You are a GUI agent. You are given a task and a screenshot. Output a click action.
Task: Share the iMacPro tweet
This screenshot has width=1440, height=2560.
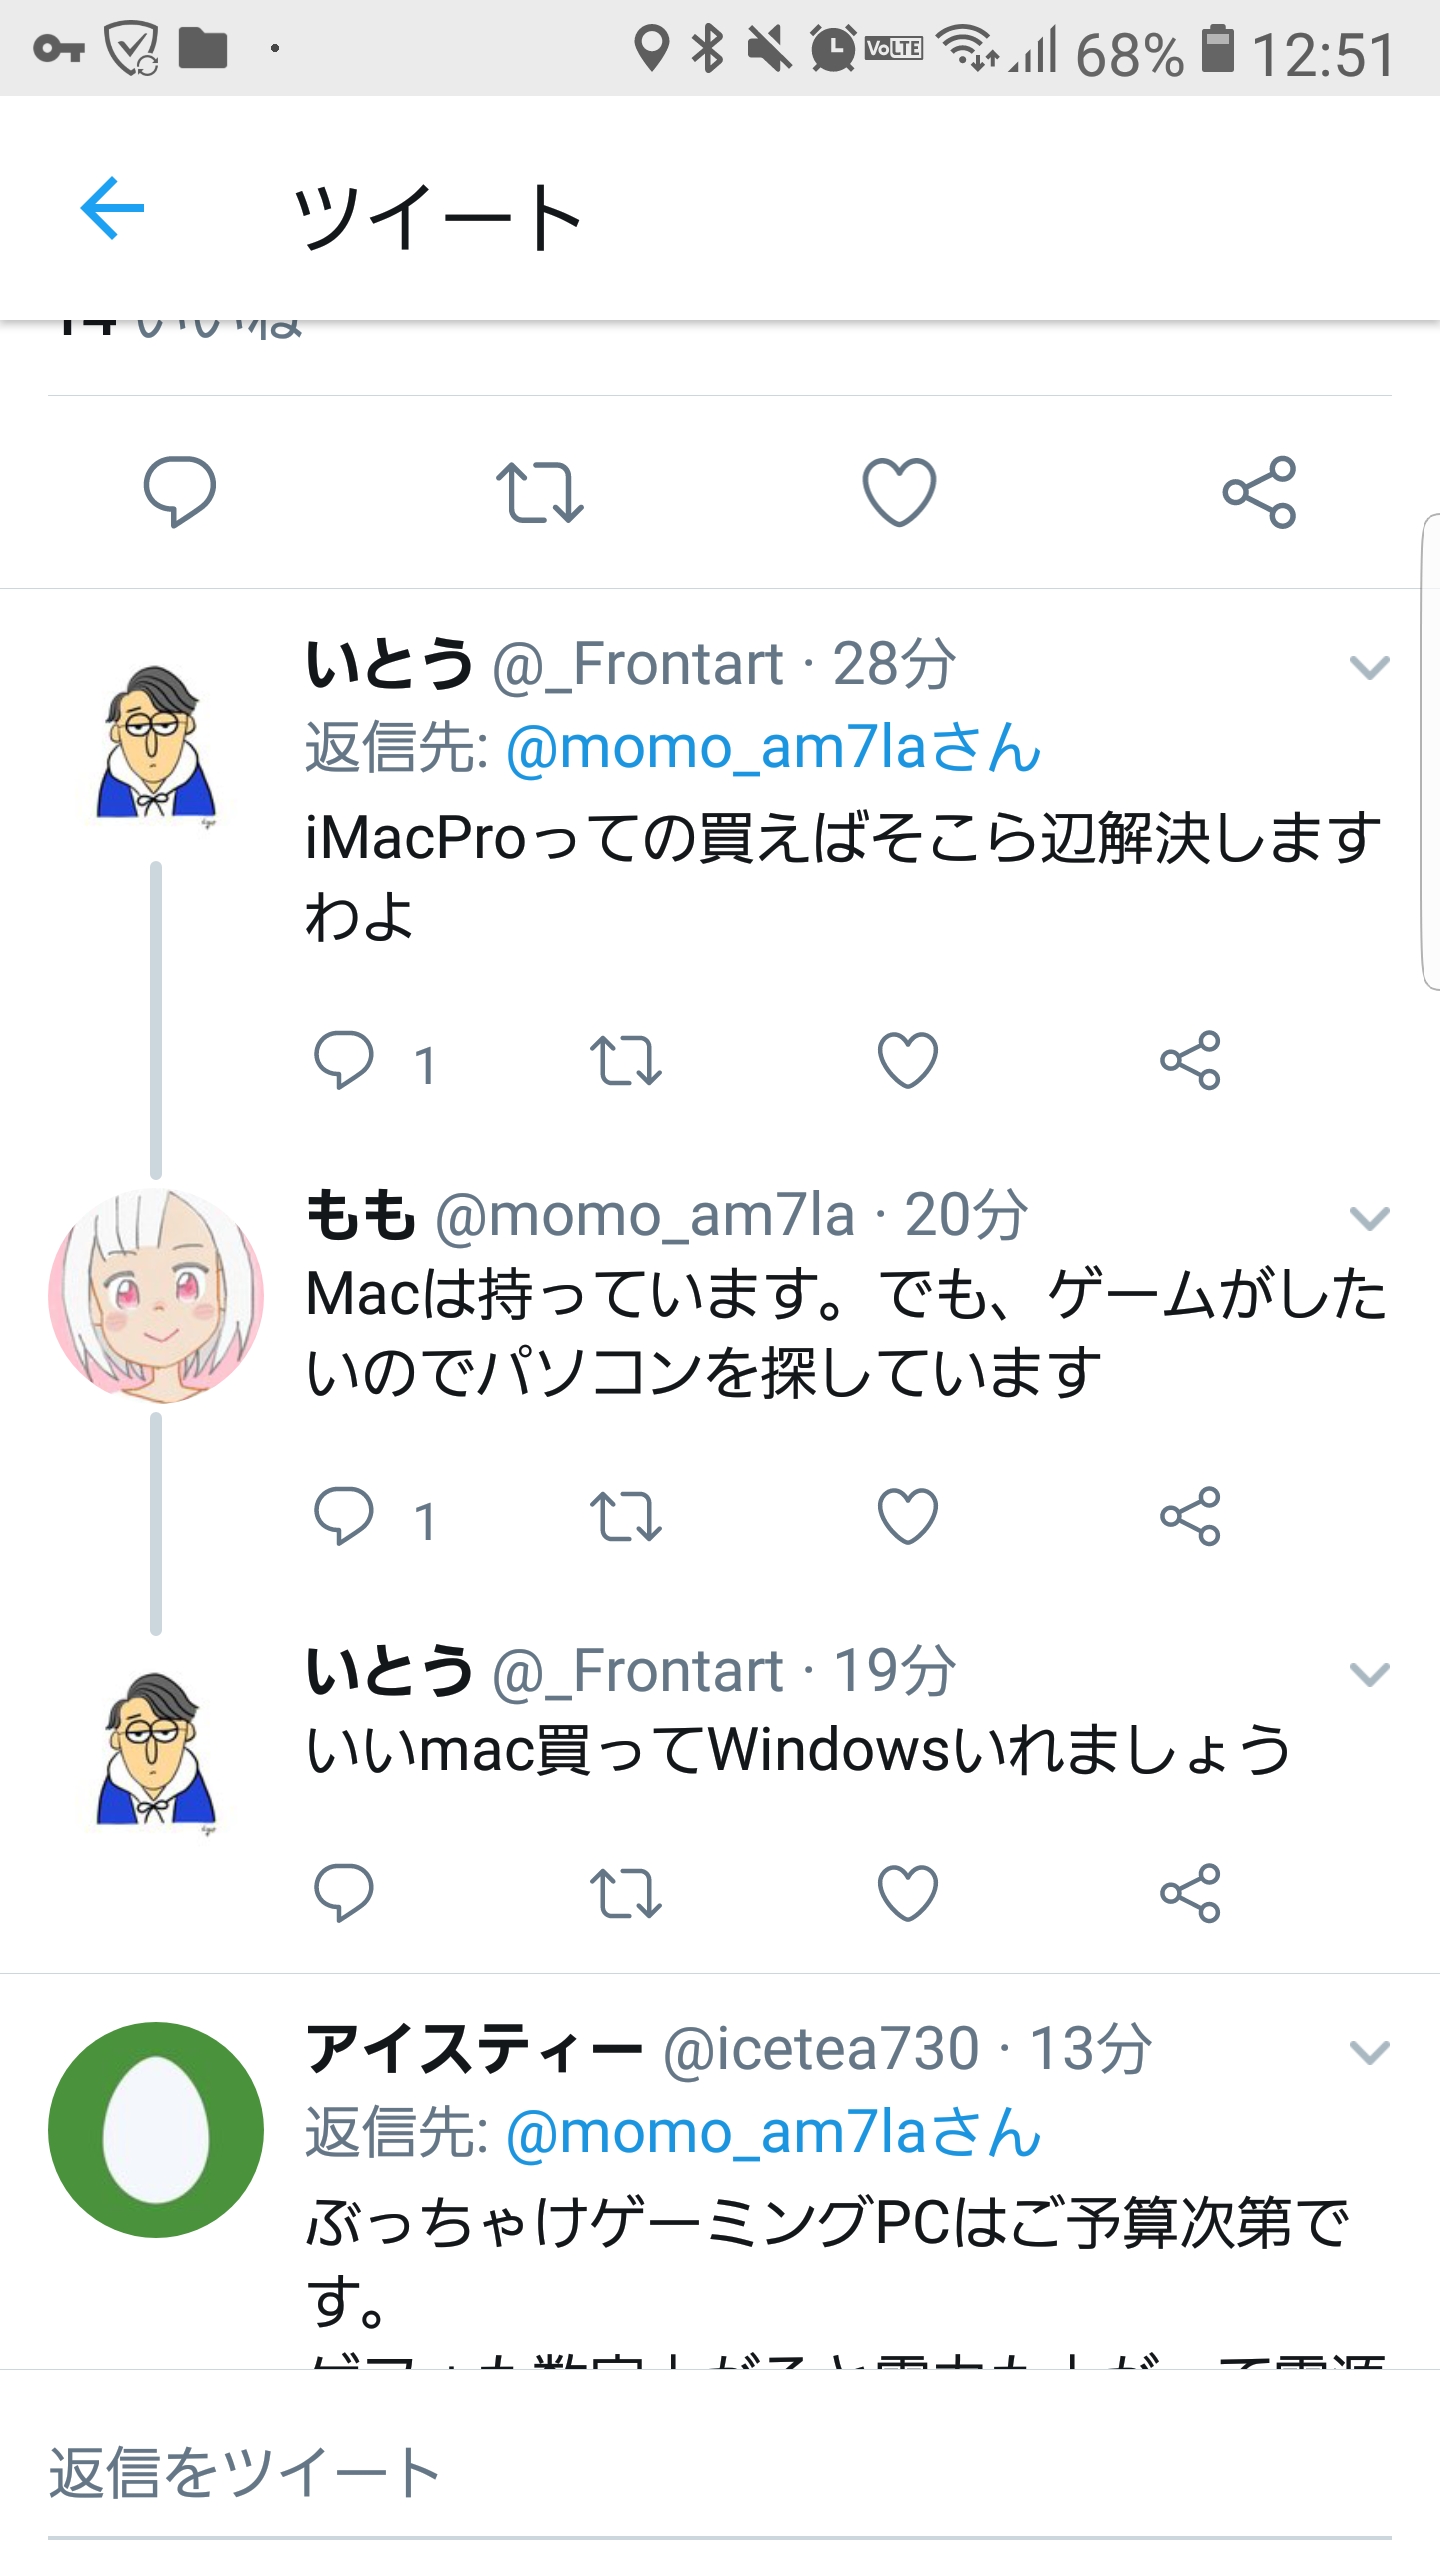coord(1190,1060)
